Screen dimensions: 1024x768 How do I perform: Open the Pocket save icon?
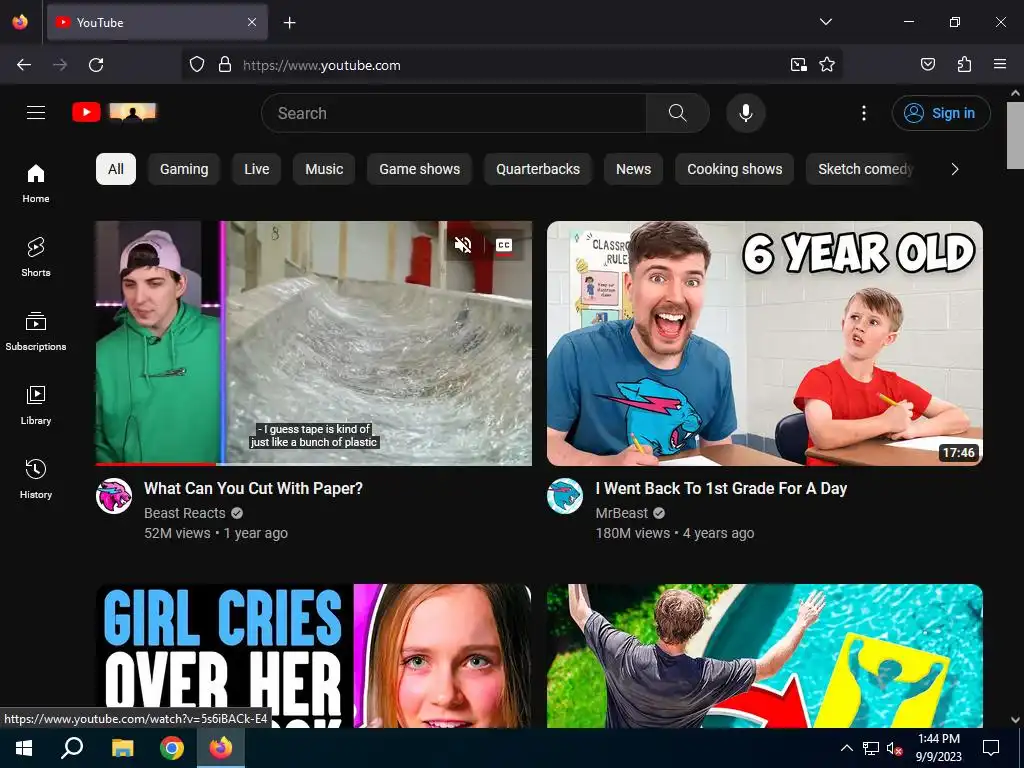[928, 64]
